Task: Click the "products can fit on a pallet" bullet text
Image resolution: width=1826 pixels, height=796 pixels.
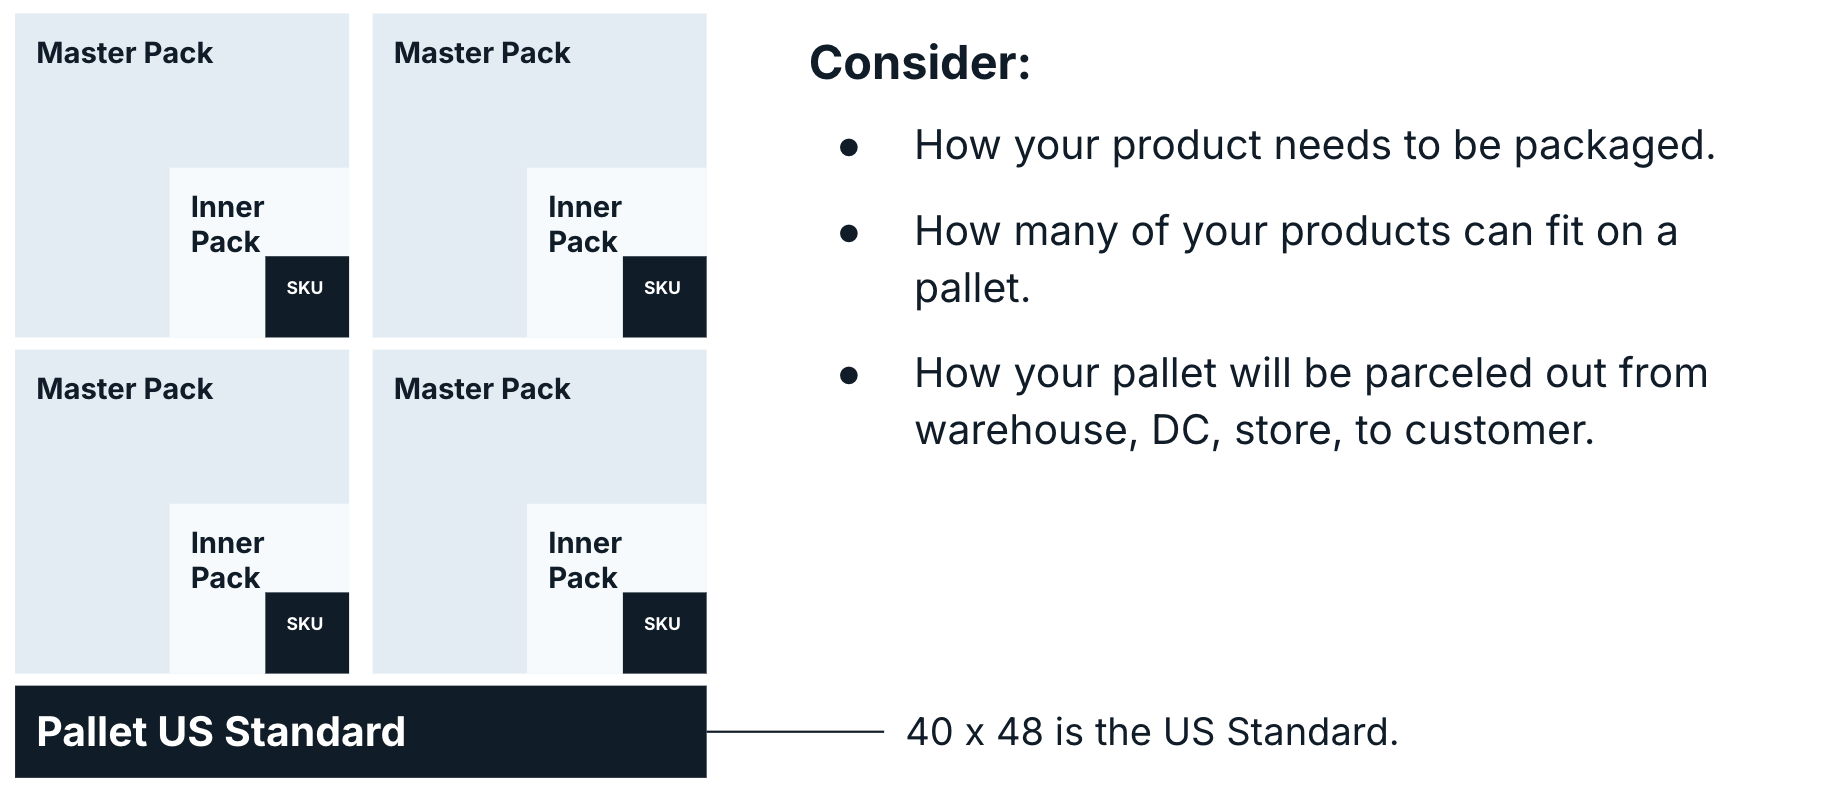Action: 1295,259
